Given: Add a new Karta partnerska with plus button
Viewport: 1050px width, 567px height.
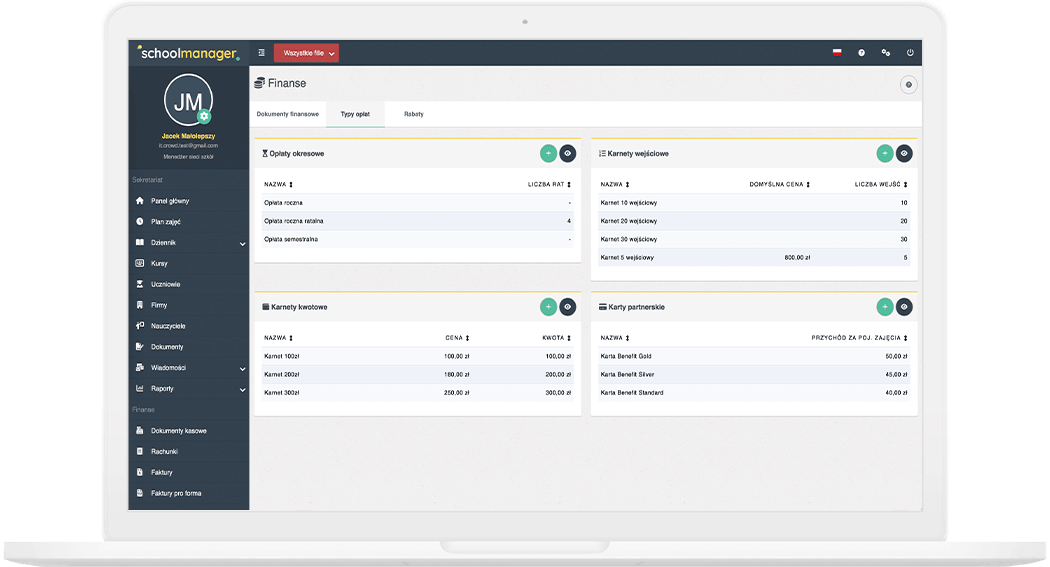Looking at the screenshot, I should [x=885, y=307].
